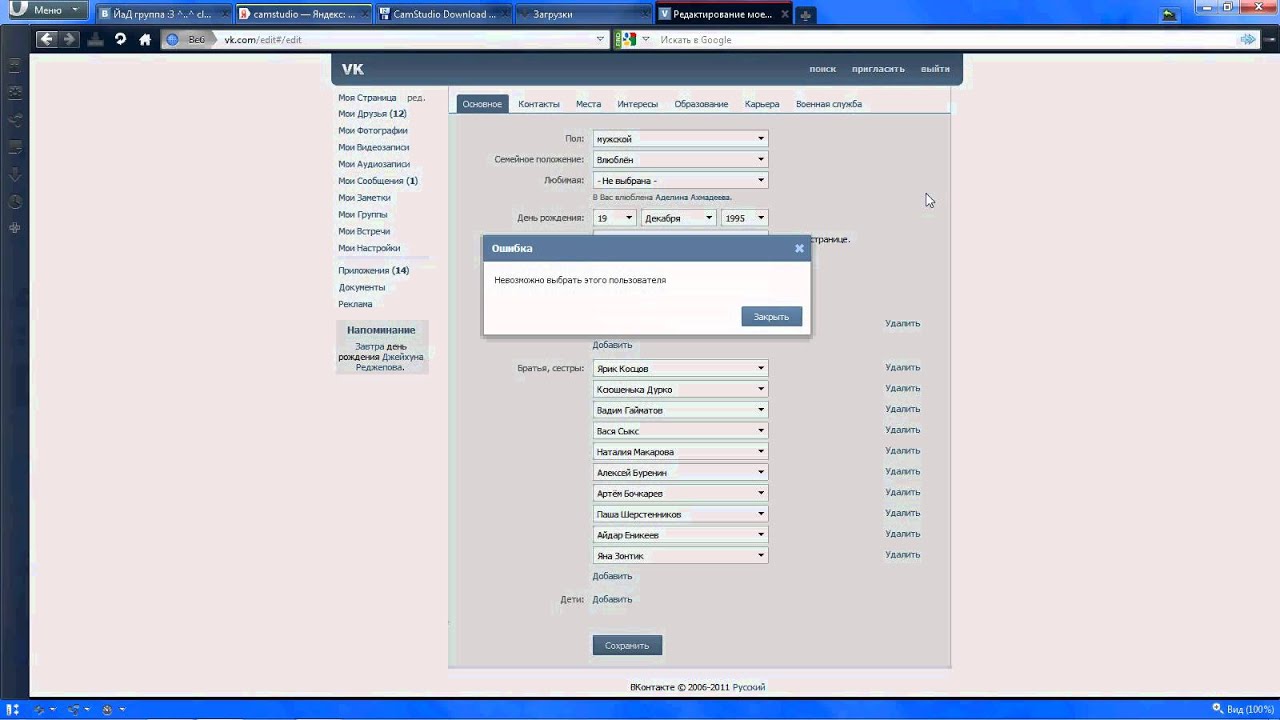Close the error dialog with the X
Screen dimensions: 1280x720
pyautogui.click(x=799, y=248)
